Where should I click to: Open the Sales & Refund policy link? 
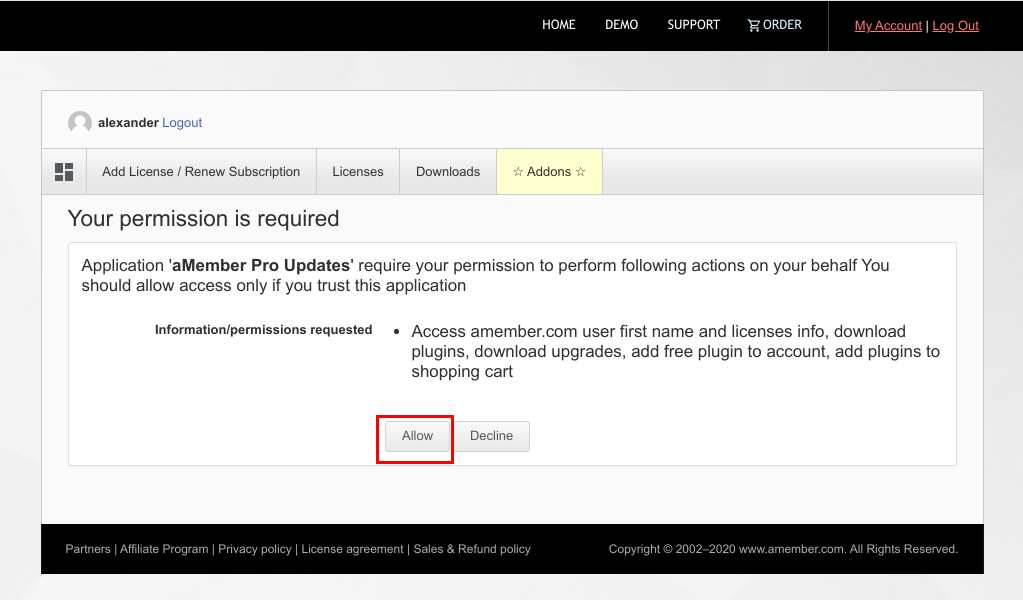(472, 549)
